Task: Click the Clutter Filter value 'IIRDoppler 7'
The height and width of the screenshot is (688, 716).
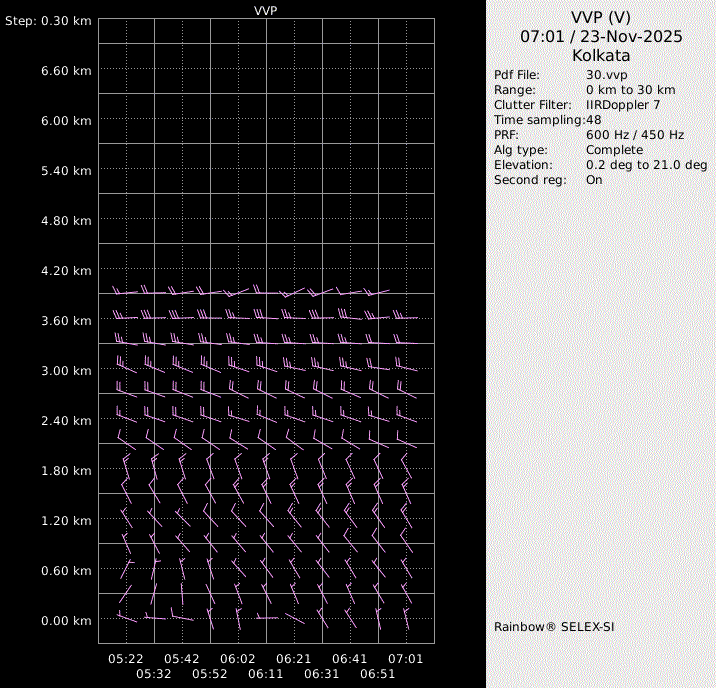Action: [x=622, y=105]
